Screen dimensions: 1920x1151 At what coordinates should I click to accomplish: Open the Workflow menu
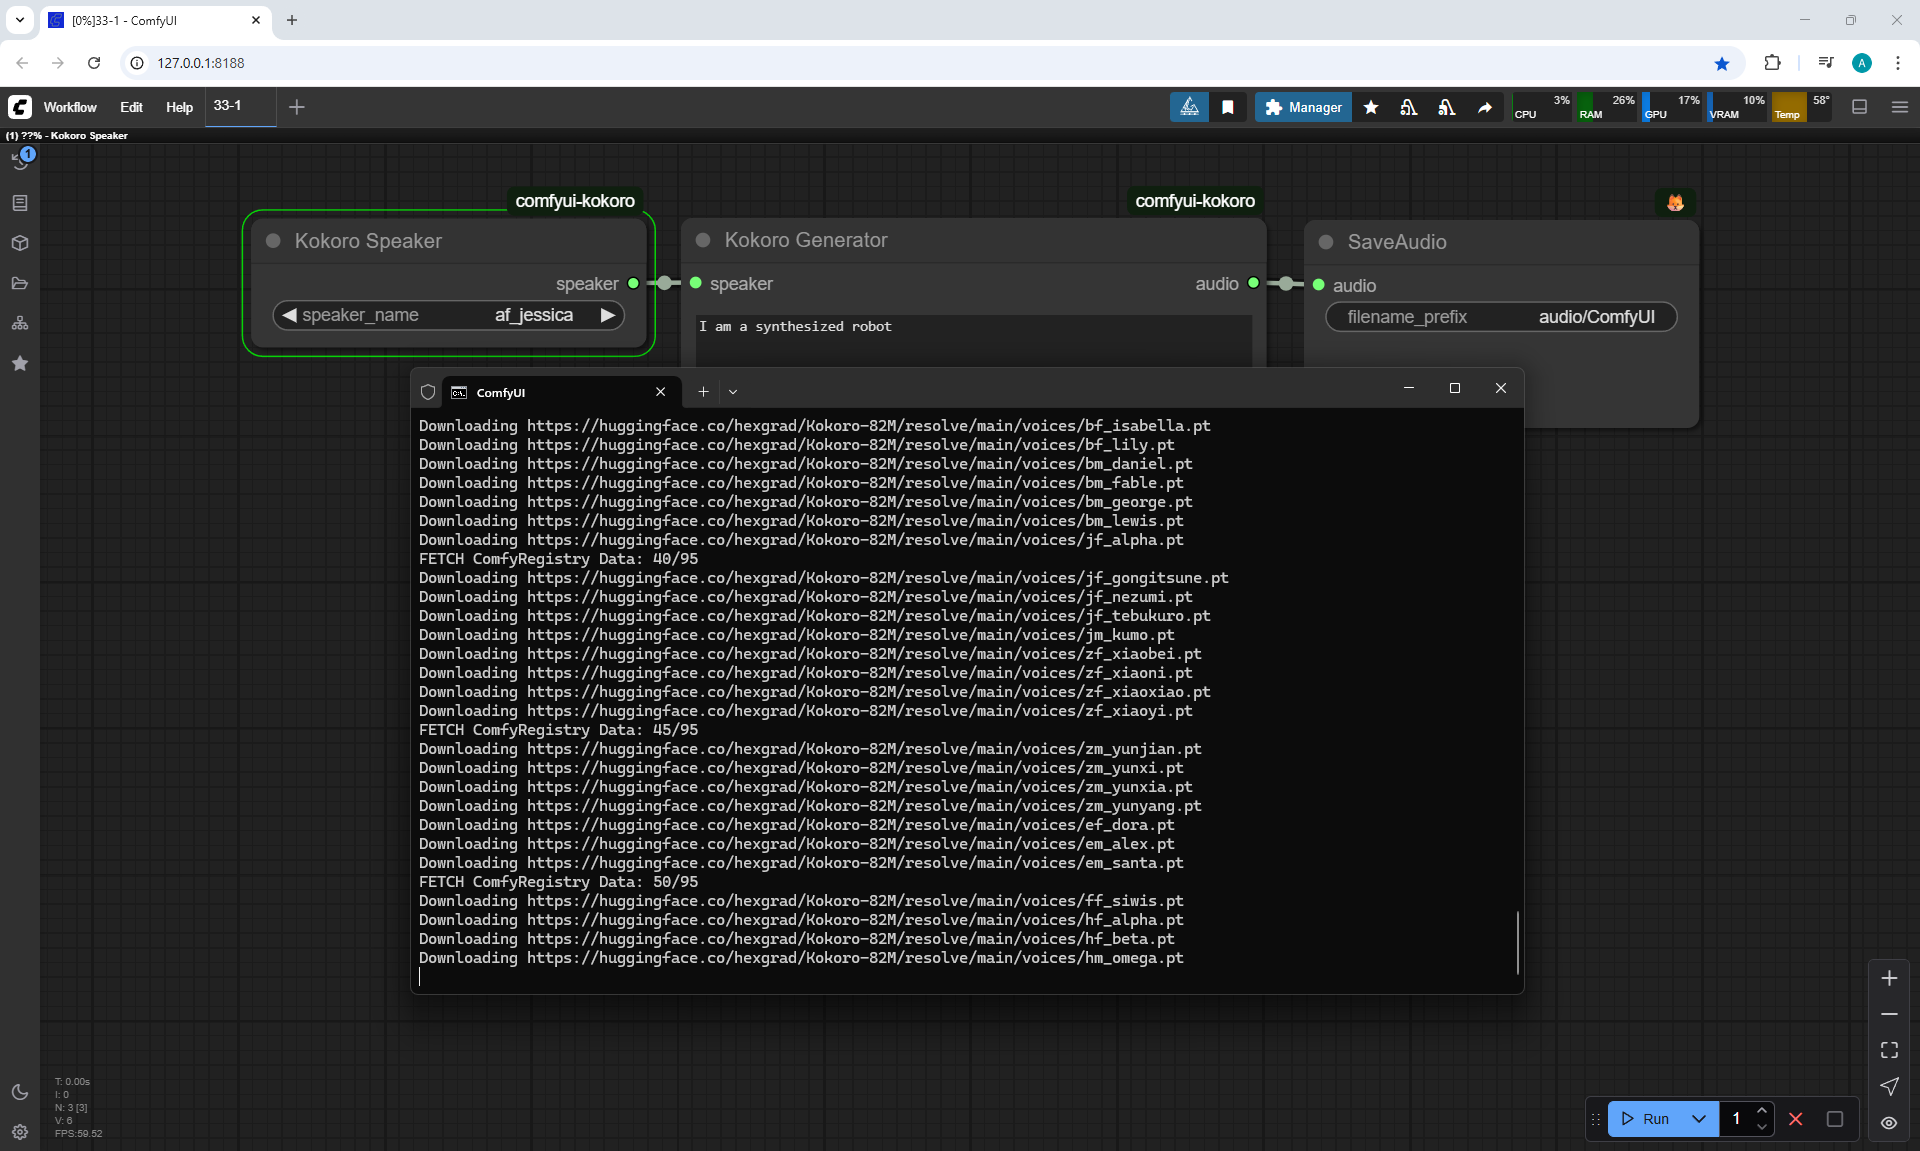coord(70,107)
